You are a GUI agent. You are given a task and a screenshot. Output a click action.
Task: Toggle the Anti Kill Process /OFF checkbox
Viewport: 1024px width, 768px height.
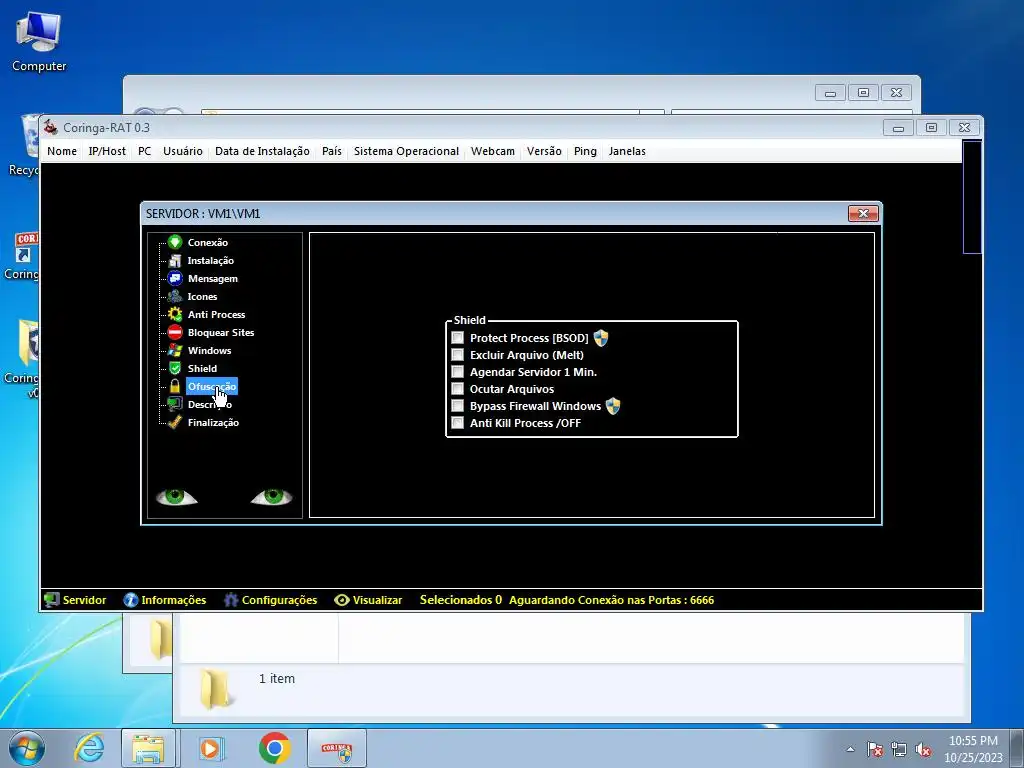click(458, 423)
